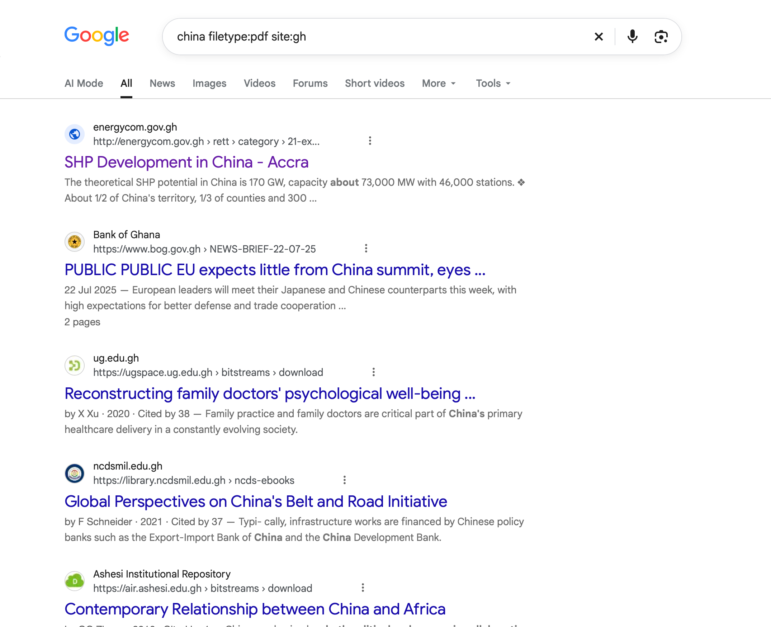Select the All results tab
771x627 pixels.
126,83
